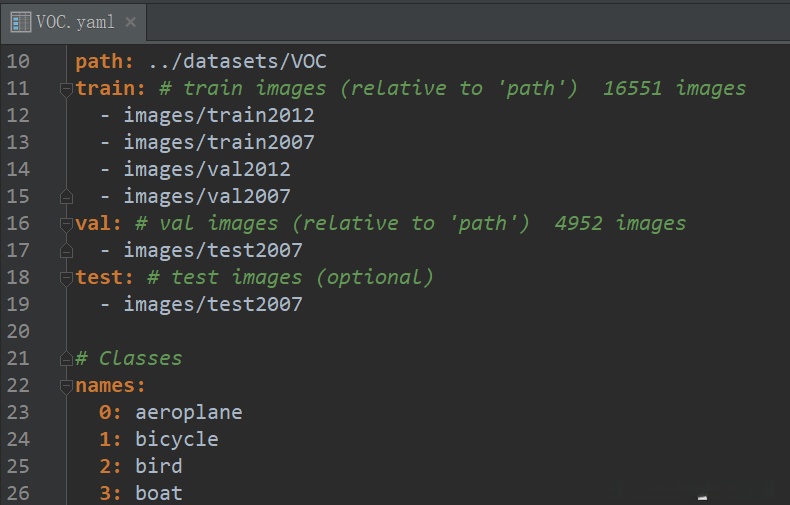Screen dimensions: 790x505
Task: Click the 'train:' key
Action: (110, 89)
